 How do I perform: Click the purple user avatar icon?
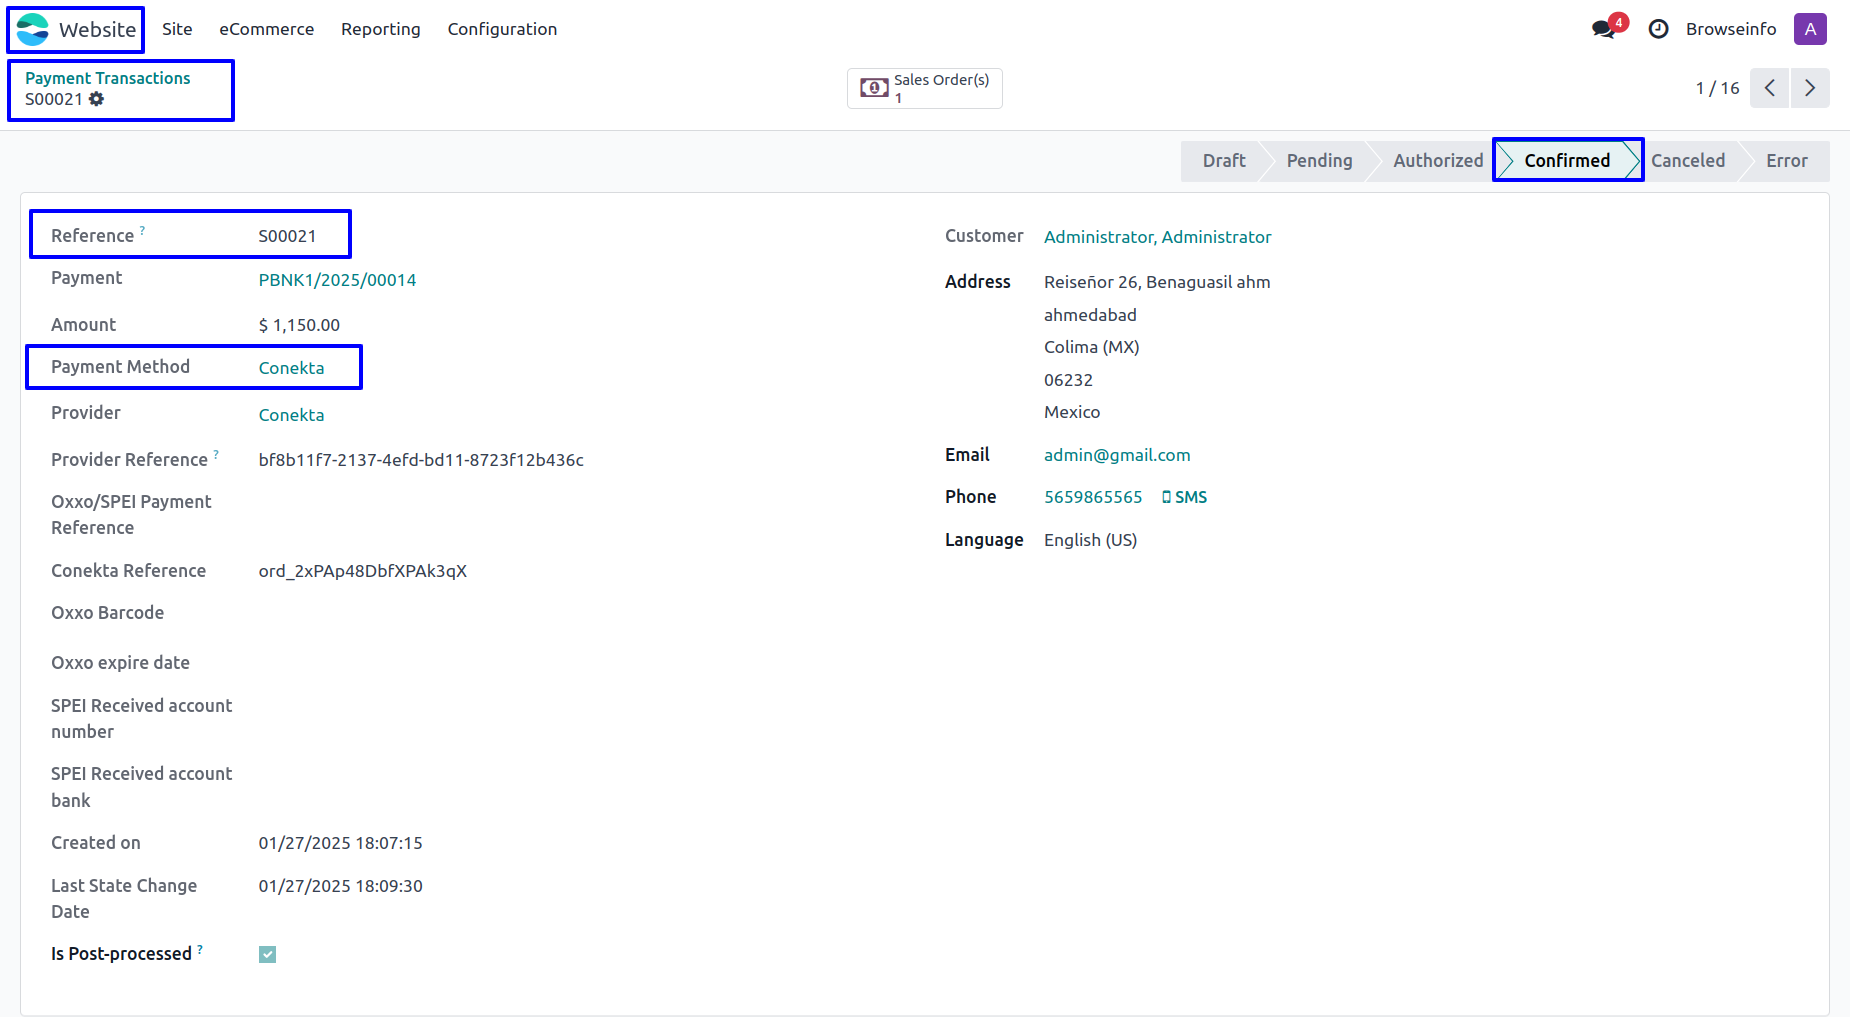click(1809, 29)
